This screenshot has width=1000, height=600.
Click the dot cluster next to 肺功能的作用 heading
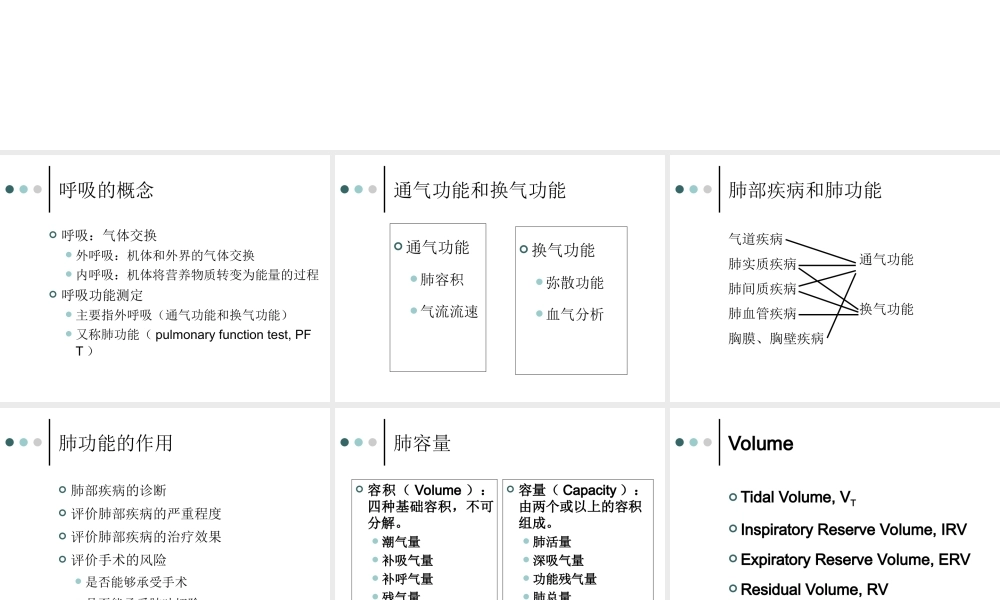point(23,441)
